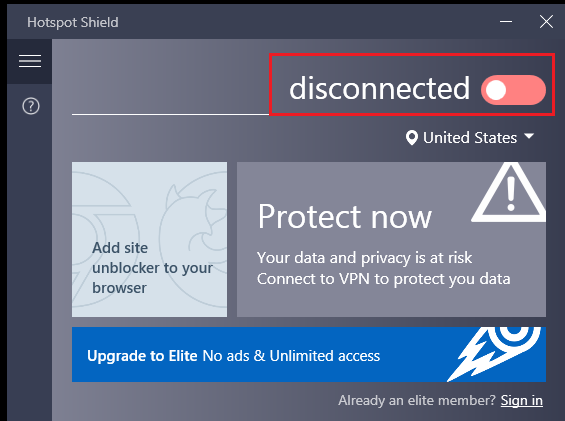Click the Connect to VPN message text
565x421 pixels.
pos(383,279)
